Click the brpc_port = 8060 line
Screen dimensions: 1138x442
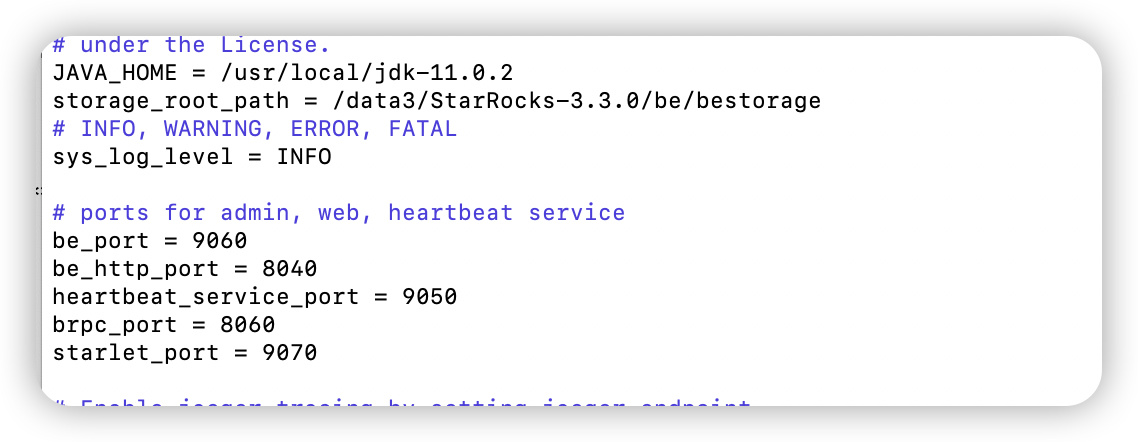tap(163, 325)
